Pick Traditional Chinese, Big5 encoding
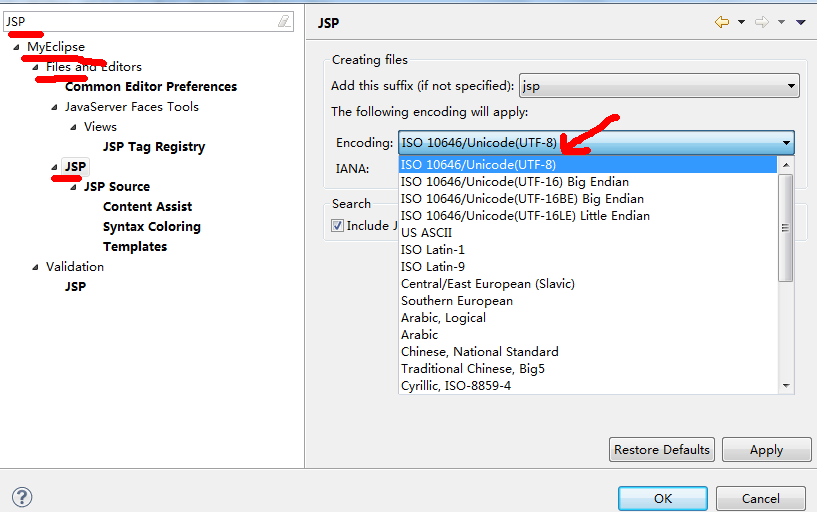This screenshot has width=817, height=512. pyautogui.click(x=472, y=369)
